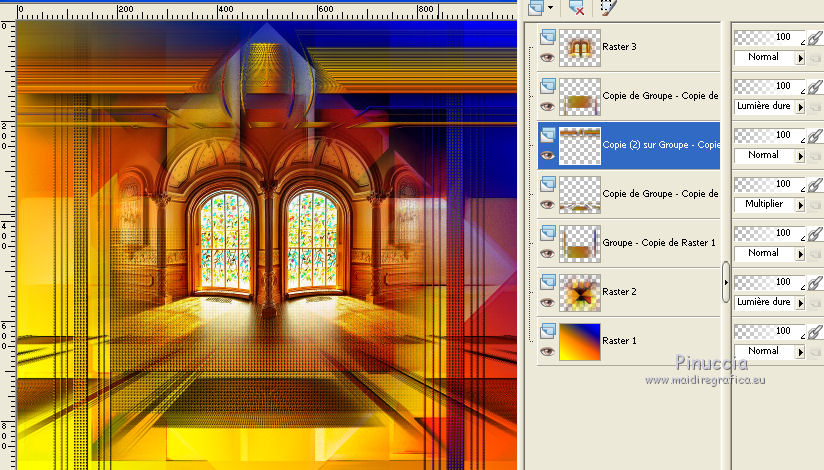The height and width of the screenshot is (470, 824).
Task: Open the new layer type dropdown arrow
Action: tap(549, 7)
